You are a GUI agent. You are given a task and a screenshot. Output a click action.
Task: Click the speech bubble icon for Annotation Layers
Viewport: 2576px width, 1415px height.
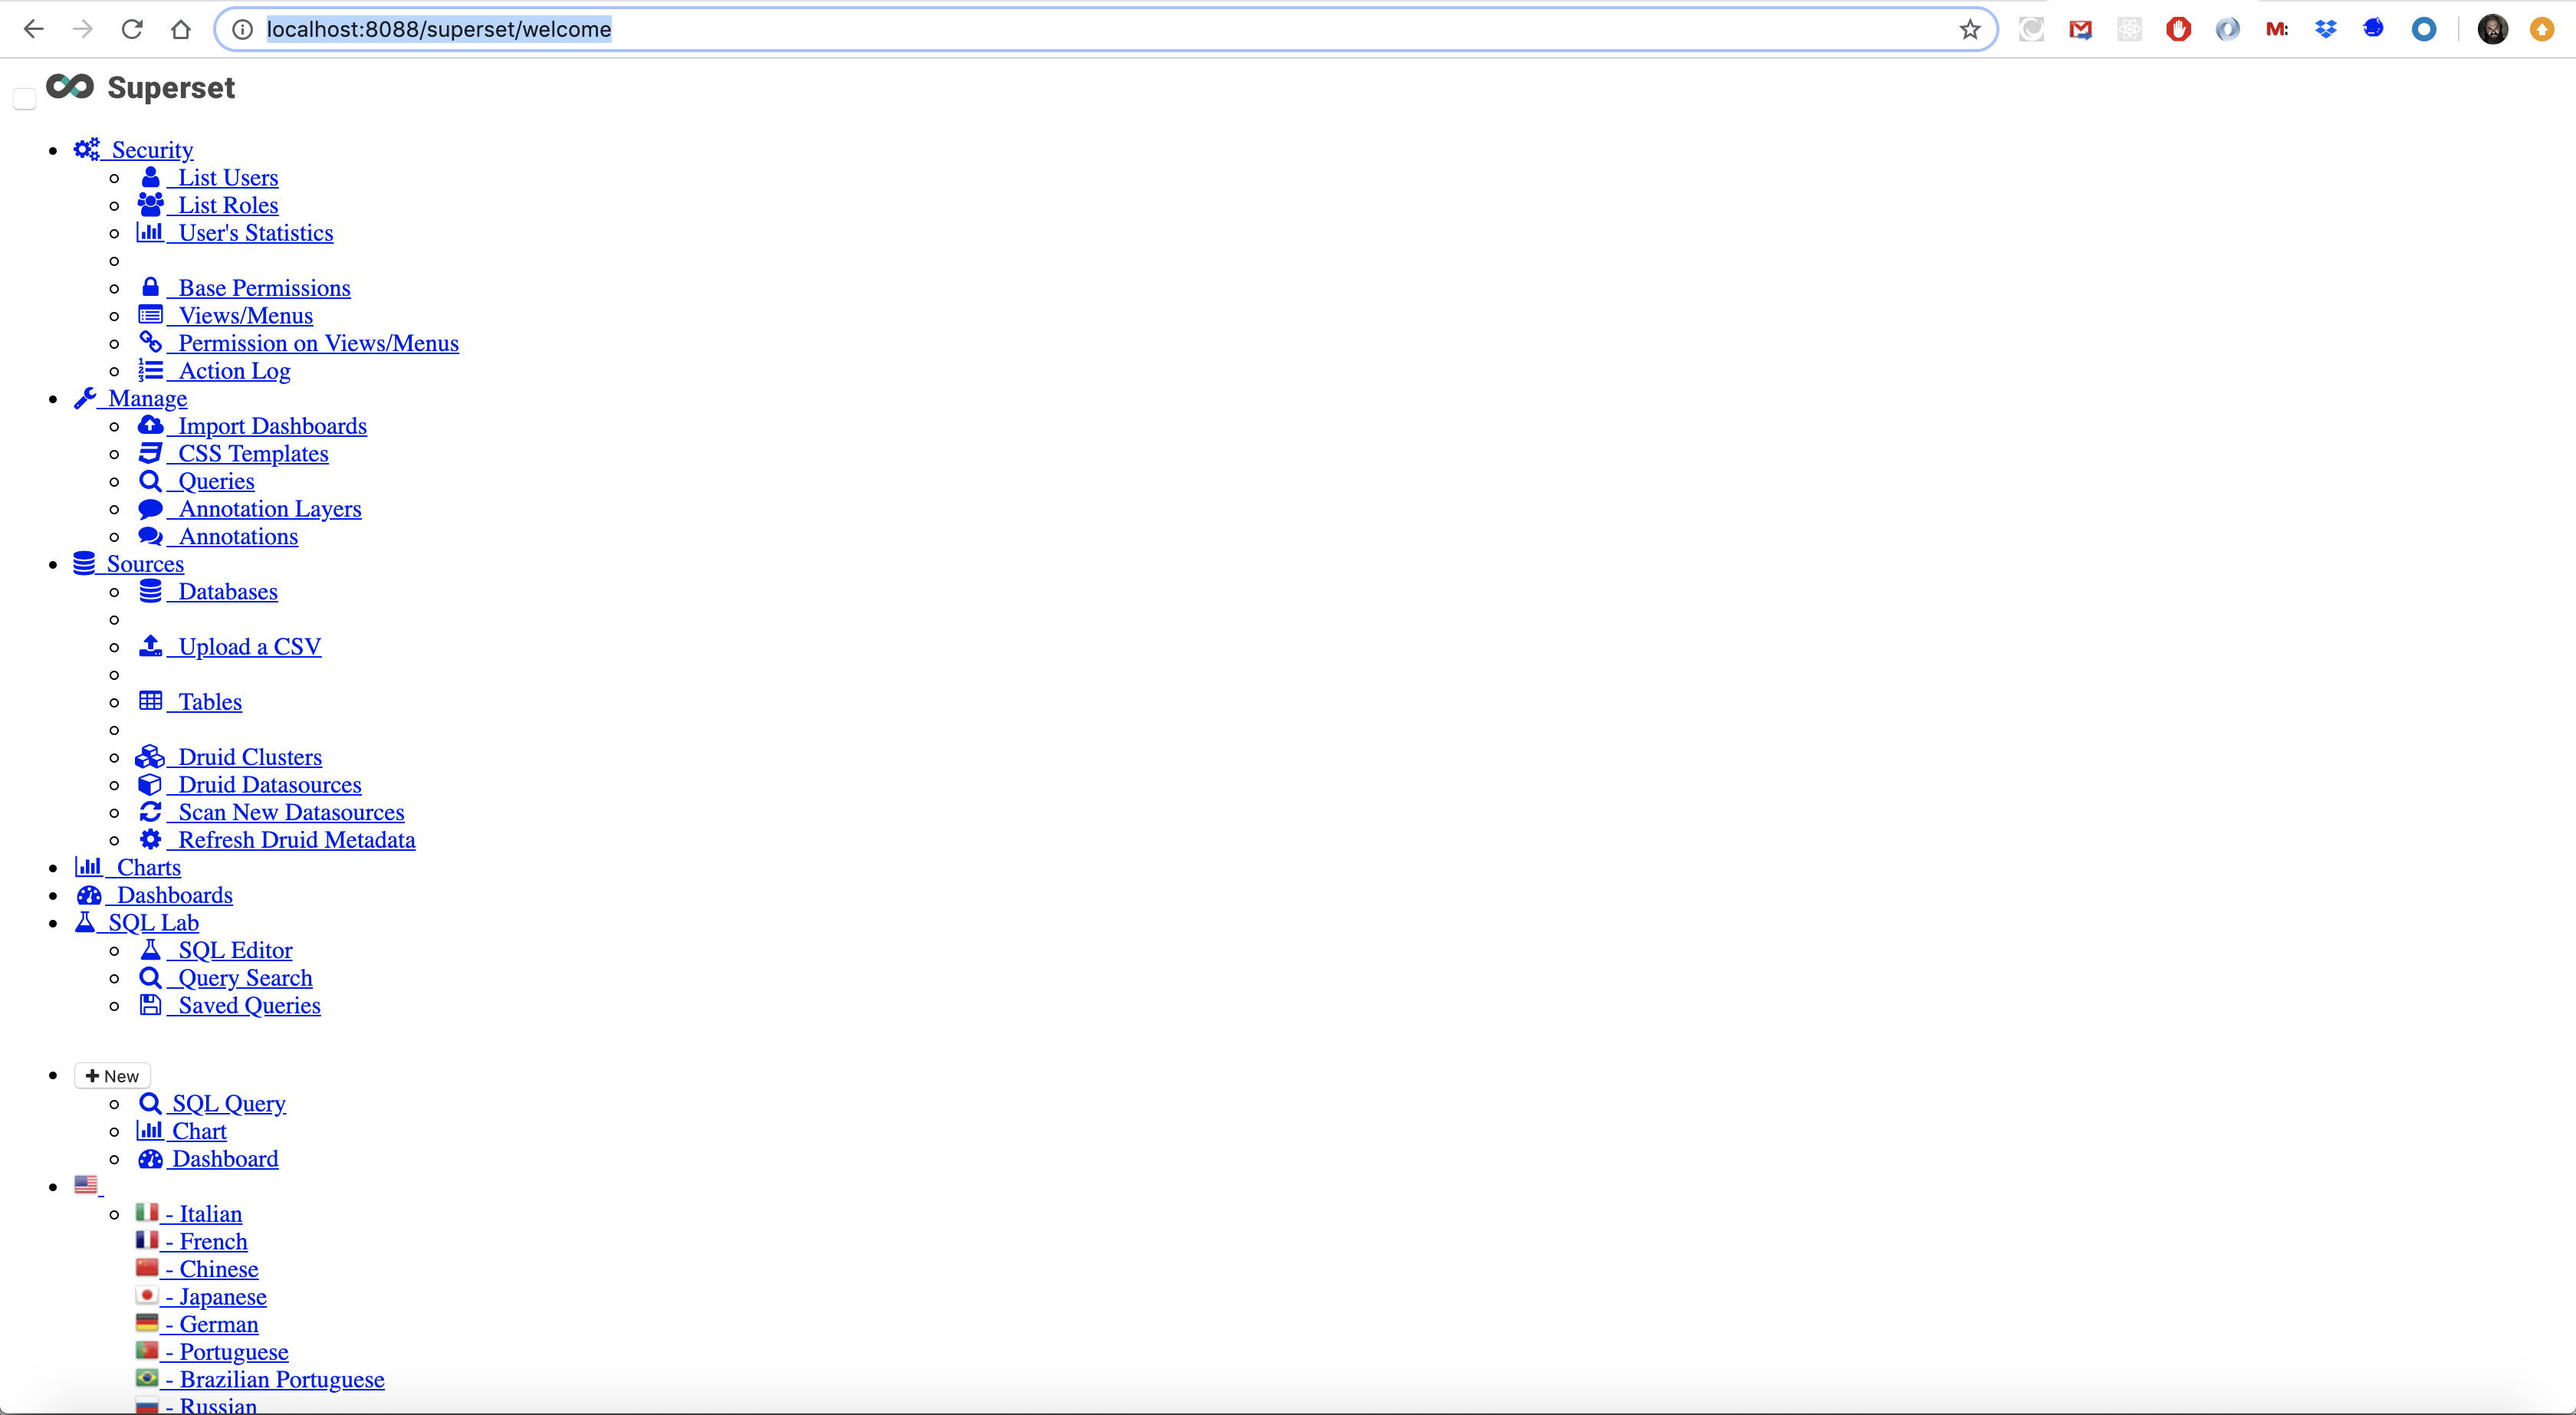click(150, 508)
